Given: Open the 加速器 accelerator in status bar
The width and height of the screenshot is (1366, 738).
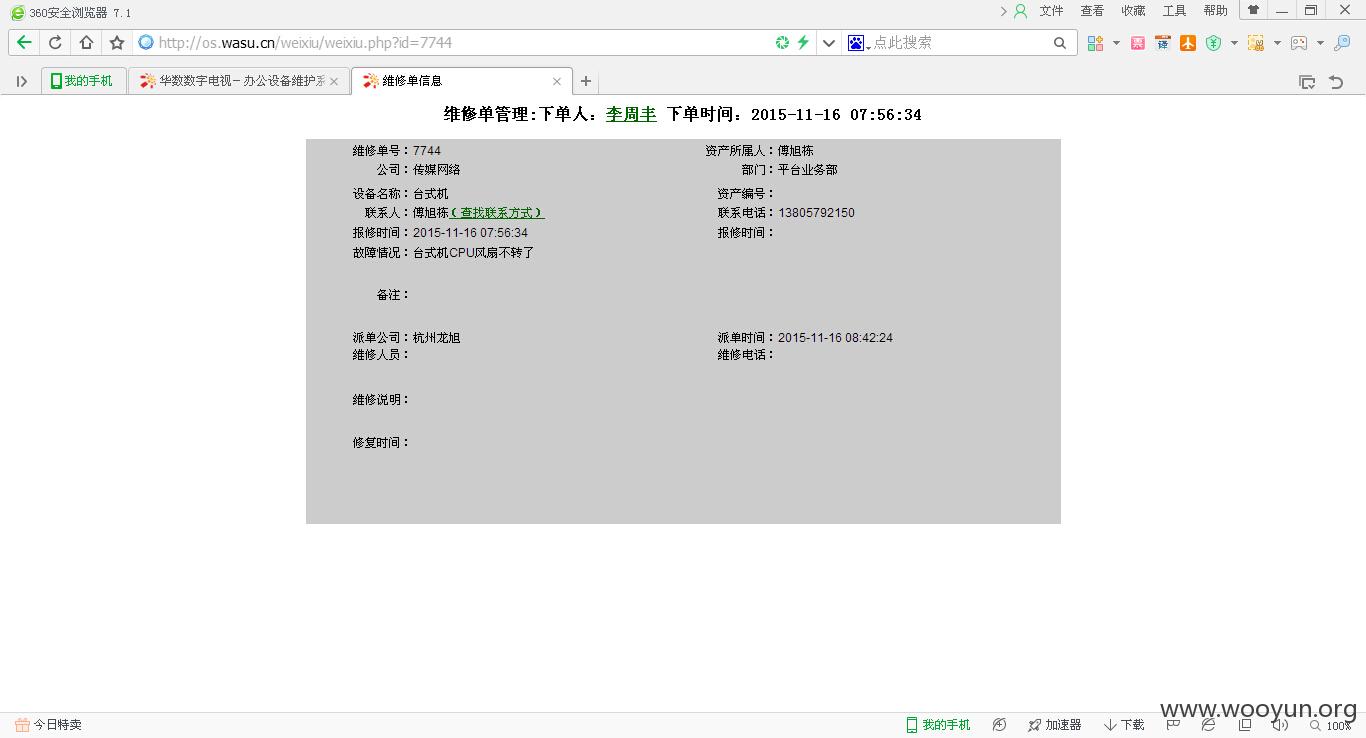Looking at the screenshot, I should [1055, 725].
